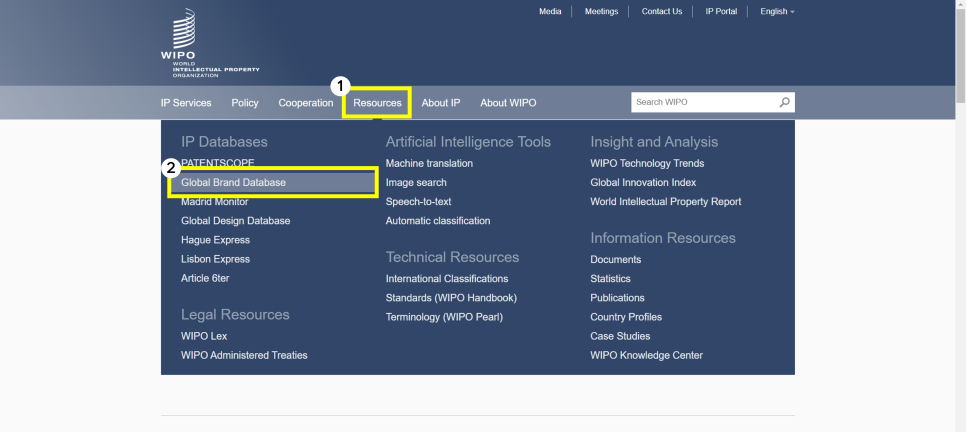Select the Resources menu

[x=377, y=103]
